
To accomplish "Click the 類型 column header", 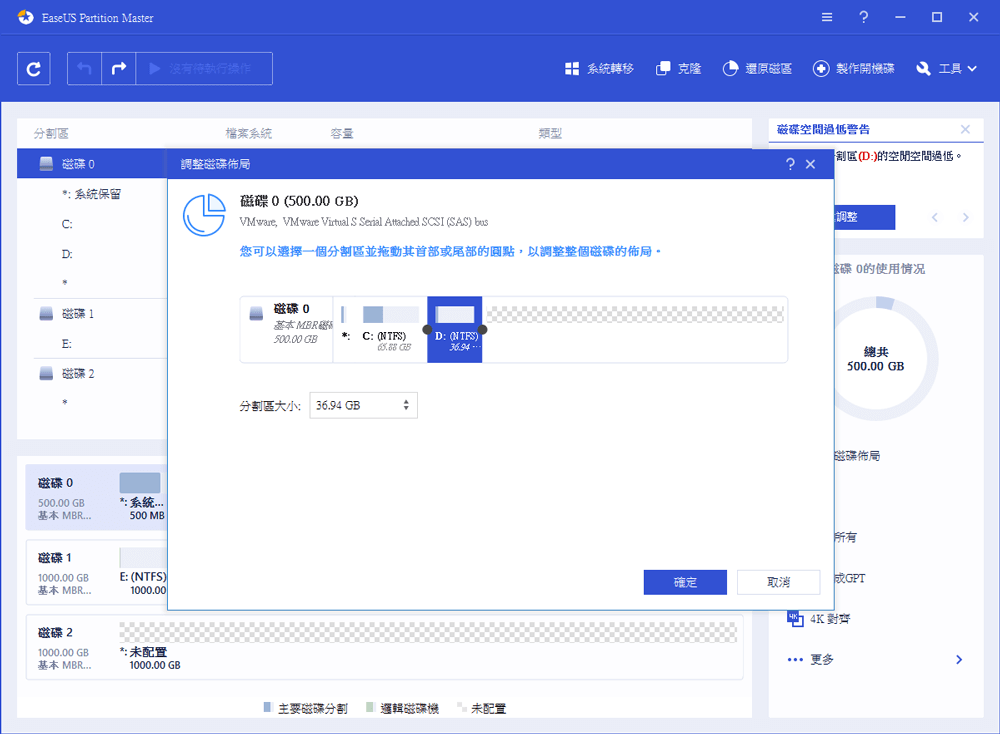I will click(550, 133).
